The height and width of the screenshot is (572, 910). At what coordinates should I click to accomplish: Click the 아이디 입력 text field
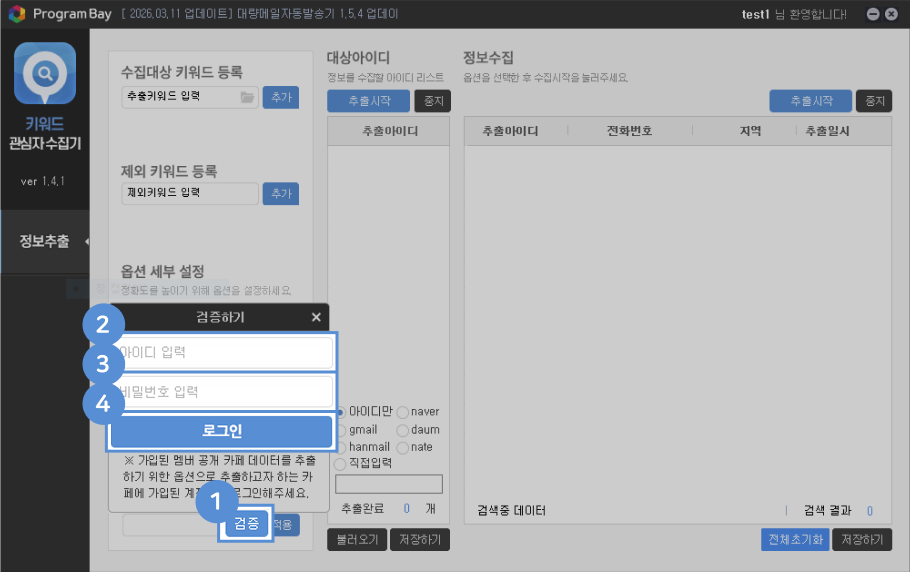[x=225, y=352]
